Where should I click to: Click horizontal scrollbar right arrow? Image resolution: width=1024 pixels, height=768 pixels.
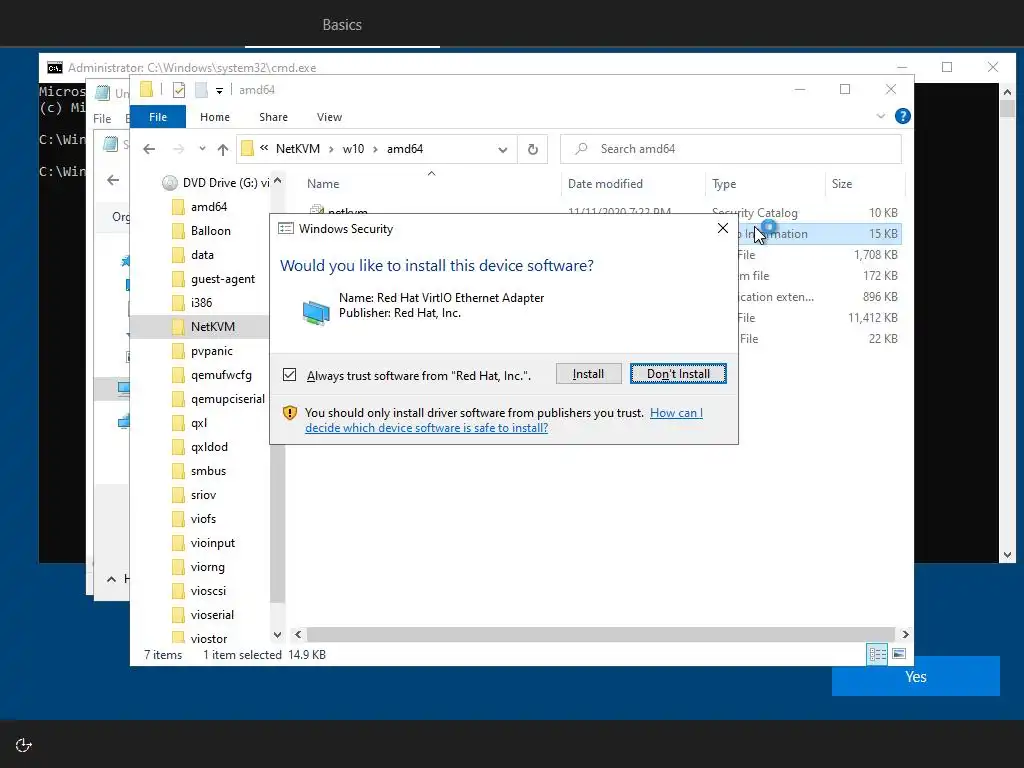point(905,634)
